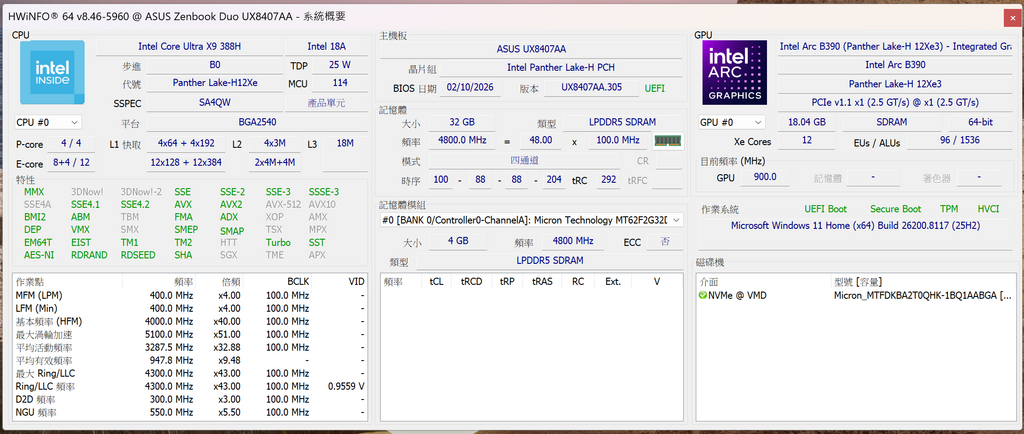
Task: Click the 作業點 column header
Action: tap(68, 282)
